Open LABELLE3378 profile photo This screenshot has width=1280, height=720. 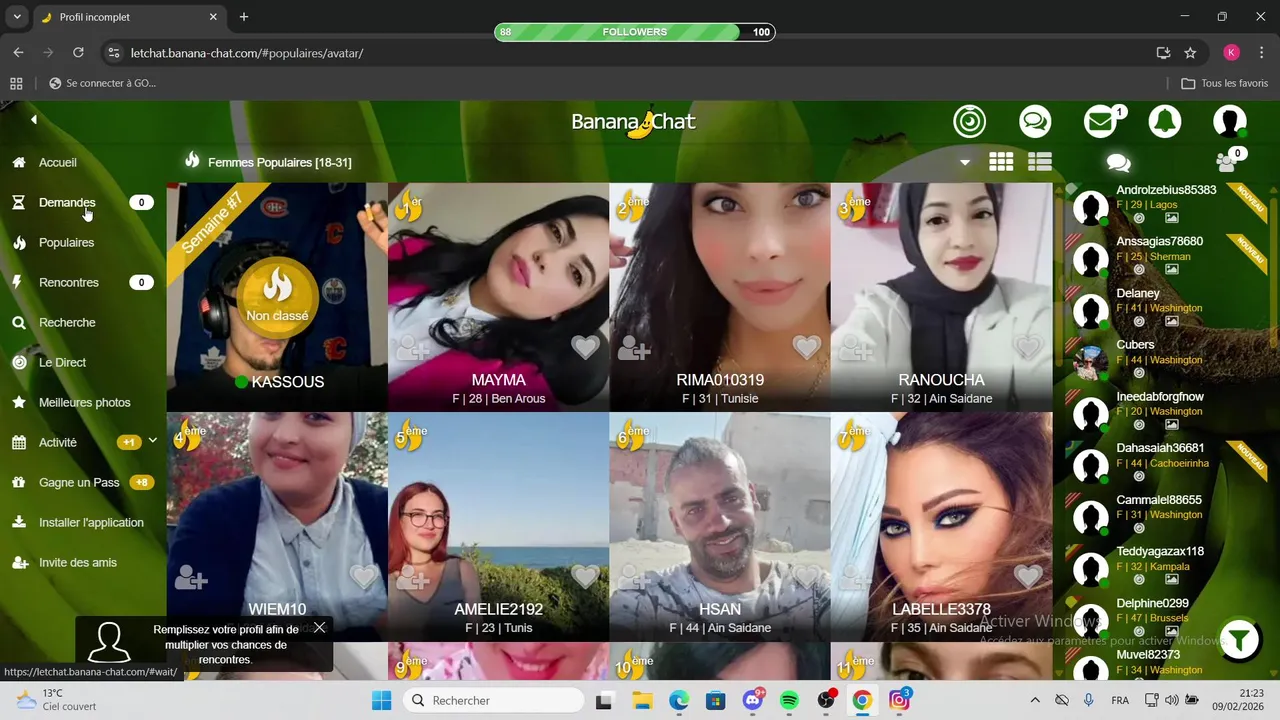click(941, 526)
